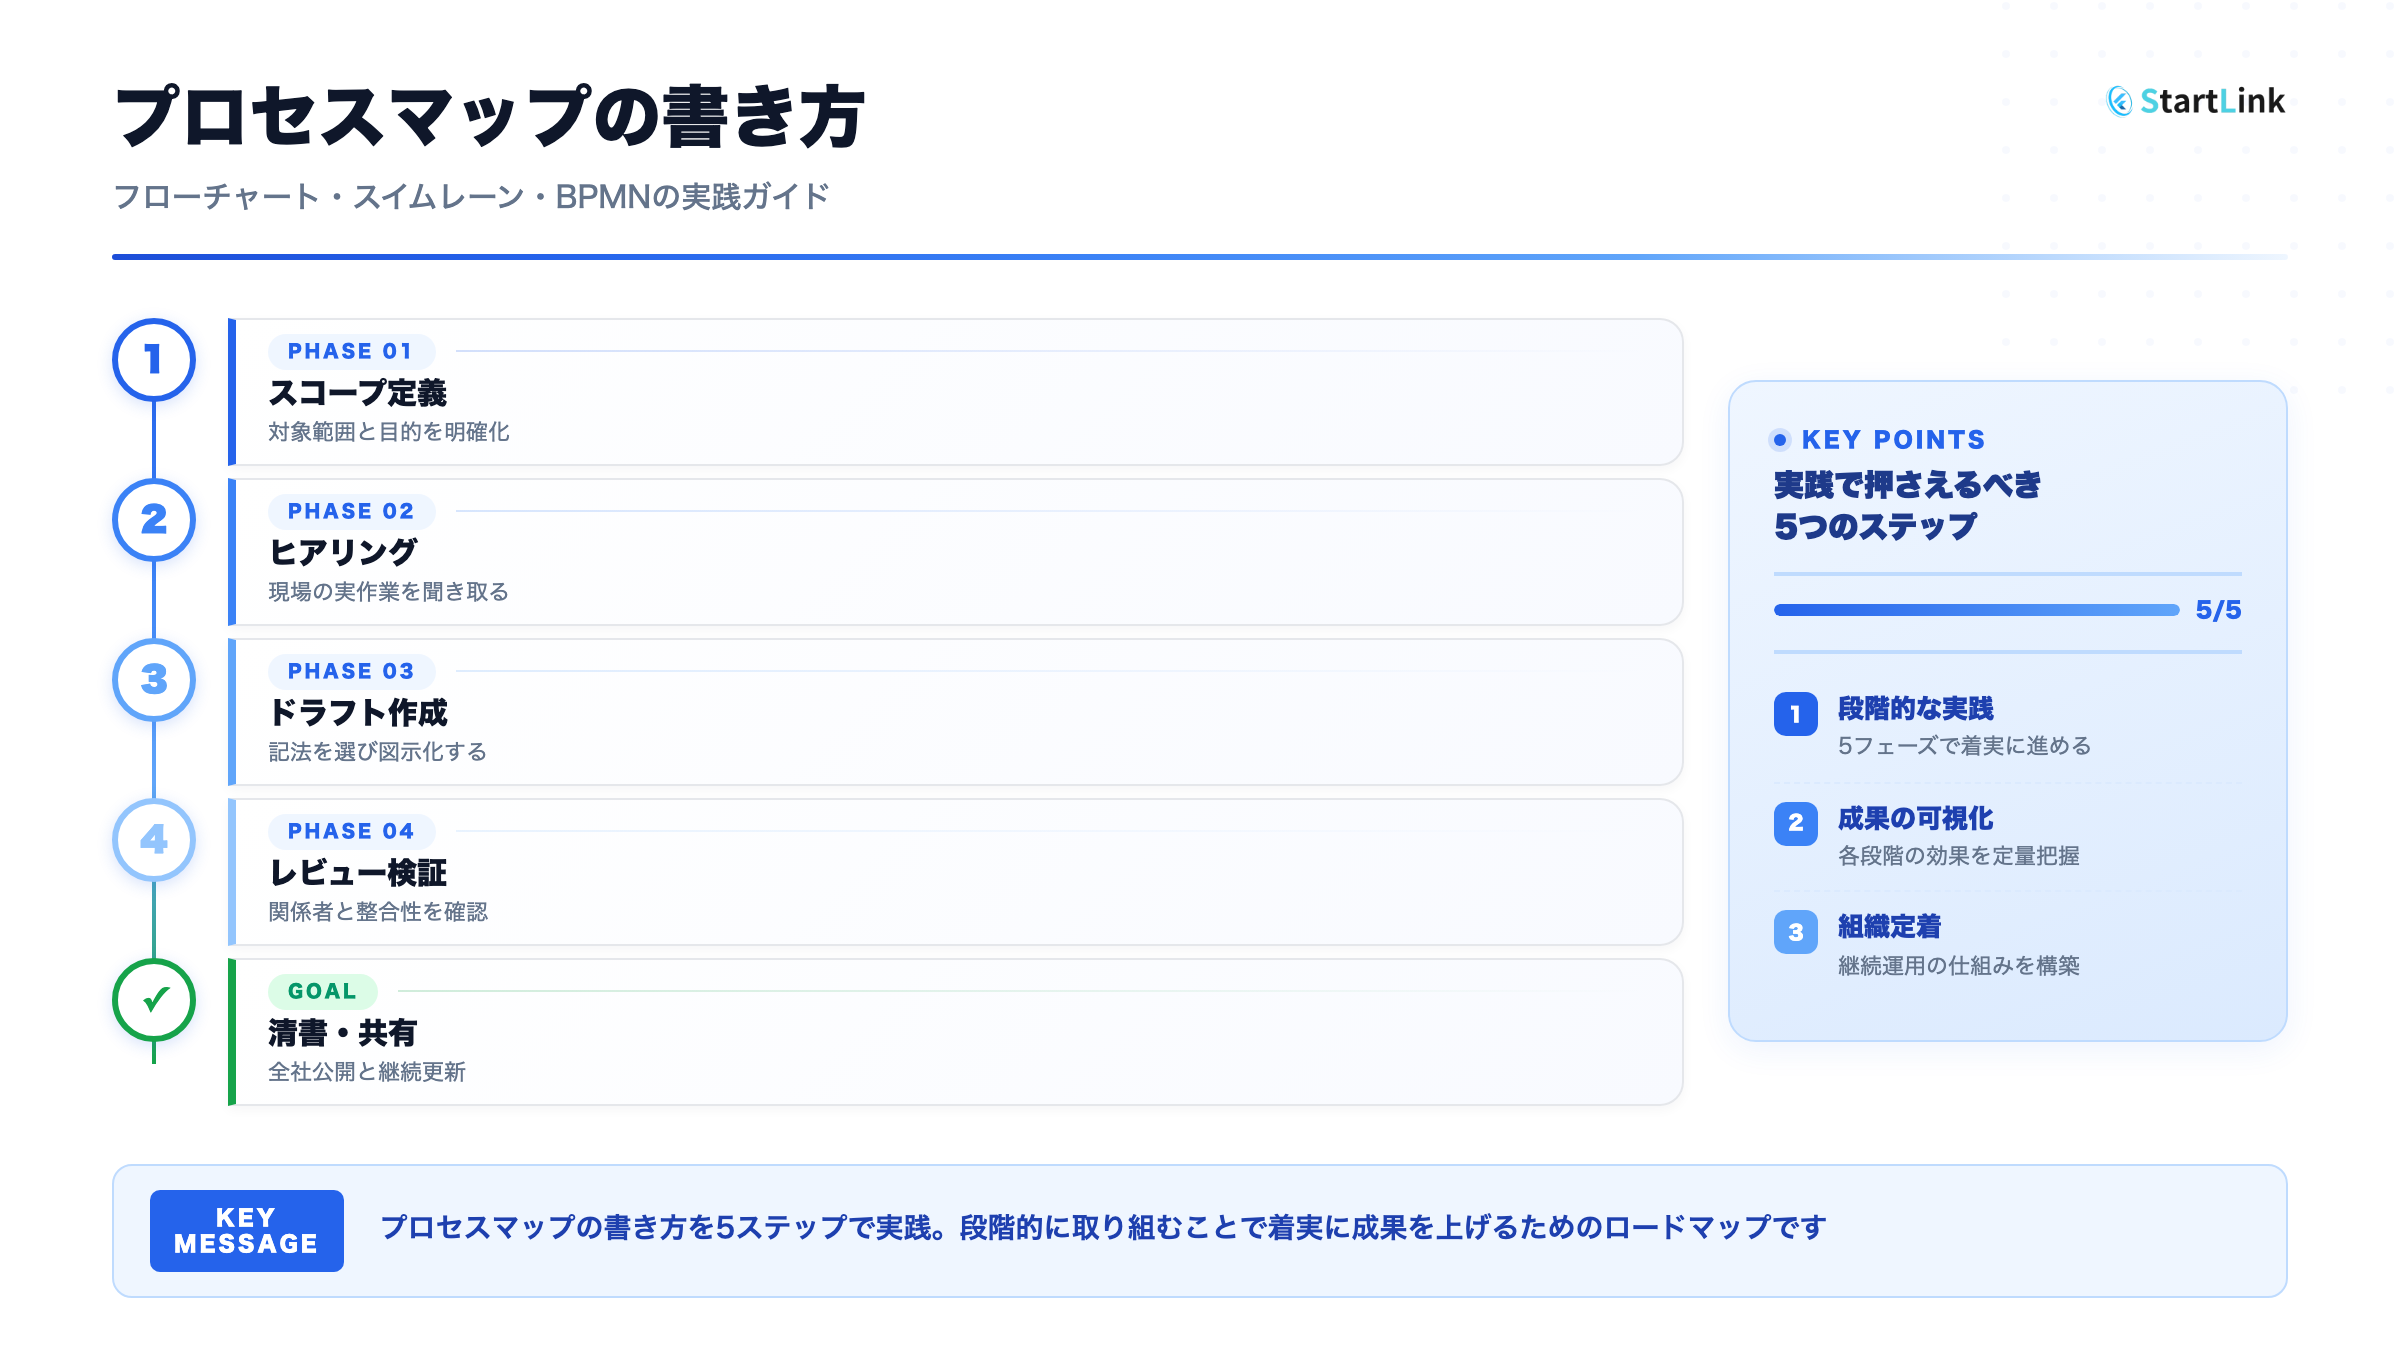Open the スコープ定義 phase card
This screenshot has width=2400, height=1350.
pos(955,393)
